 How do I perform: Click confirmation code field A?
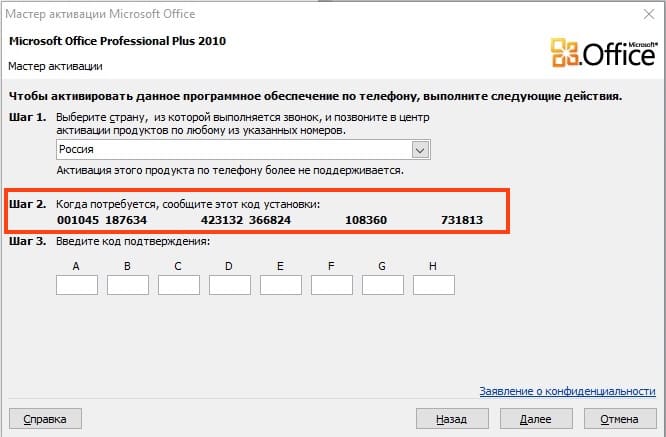point(77,285)
